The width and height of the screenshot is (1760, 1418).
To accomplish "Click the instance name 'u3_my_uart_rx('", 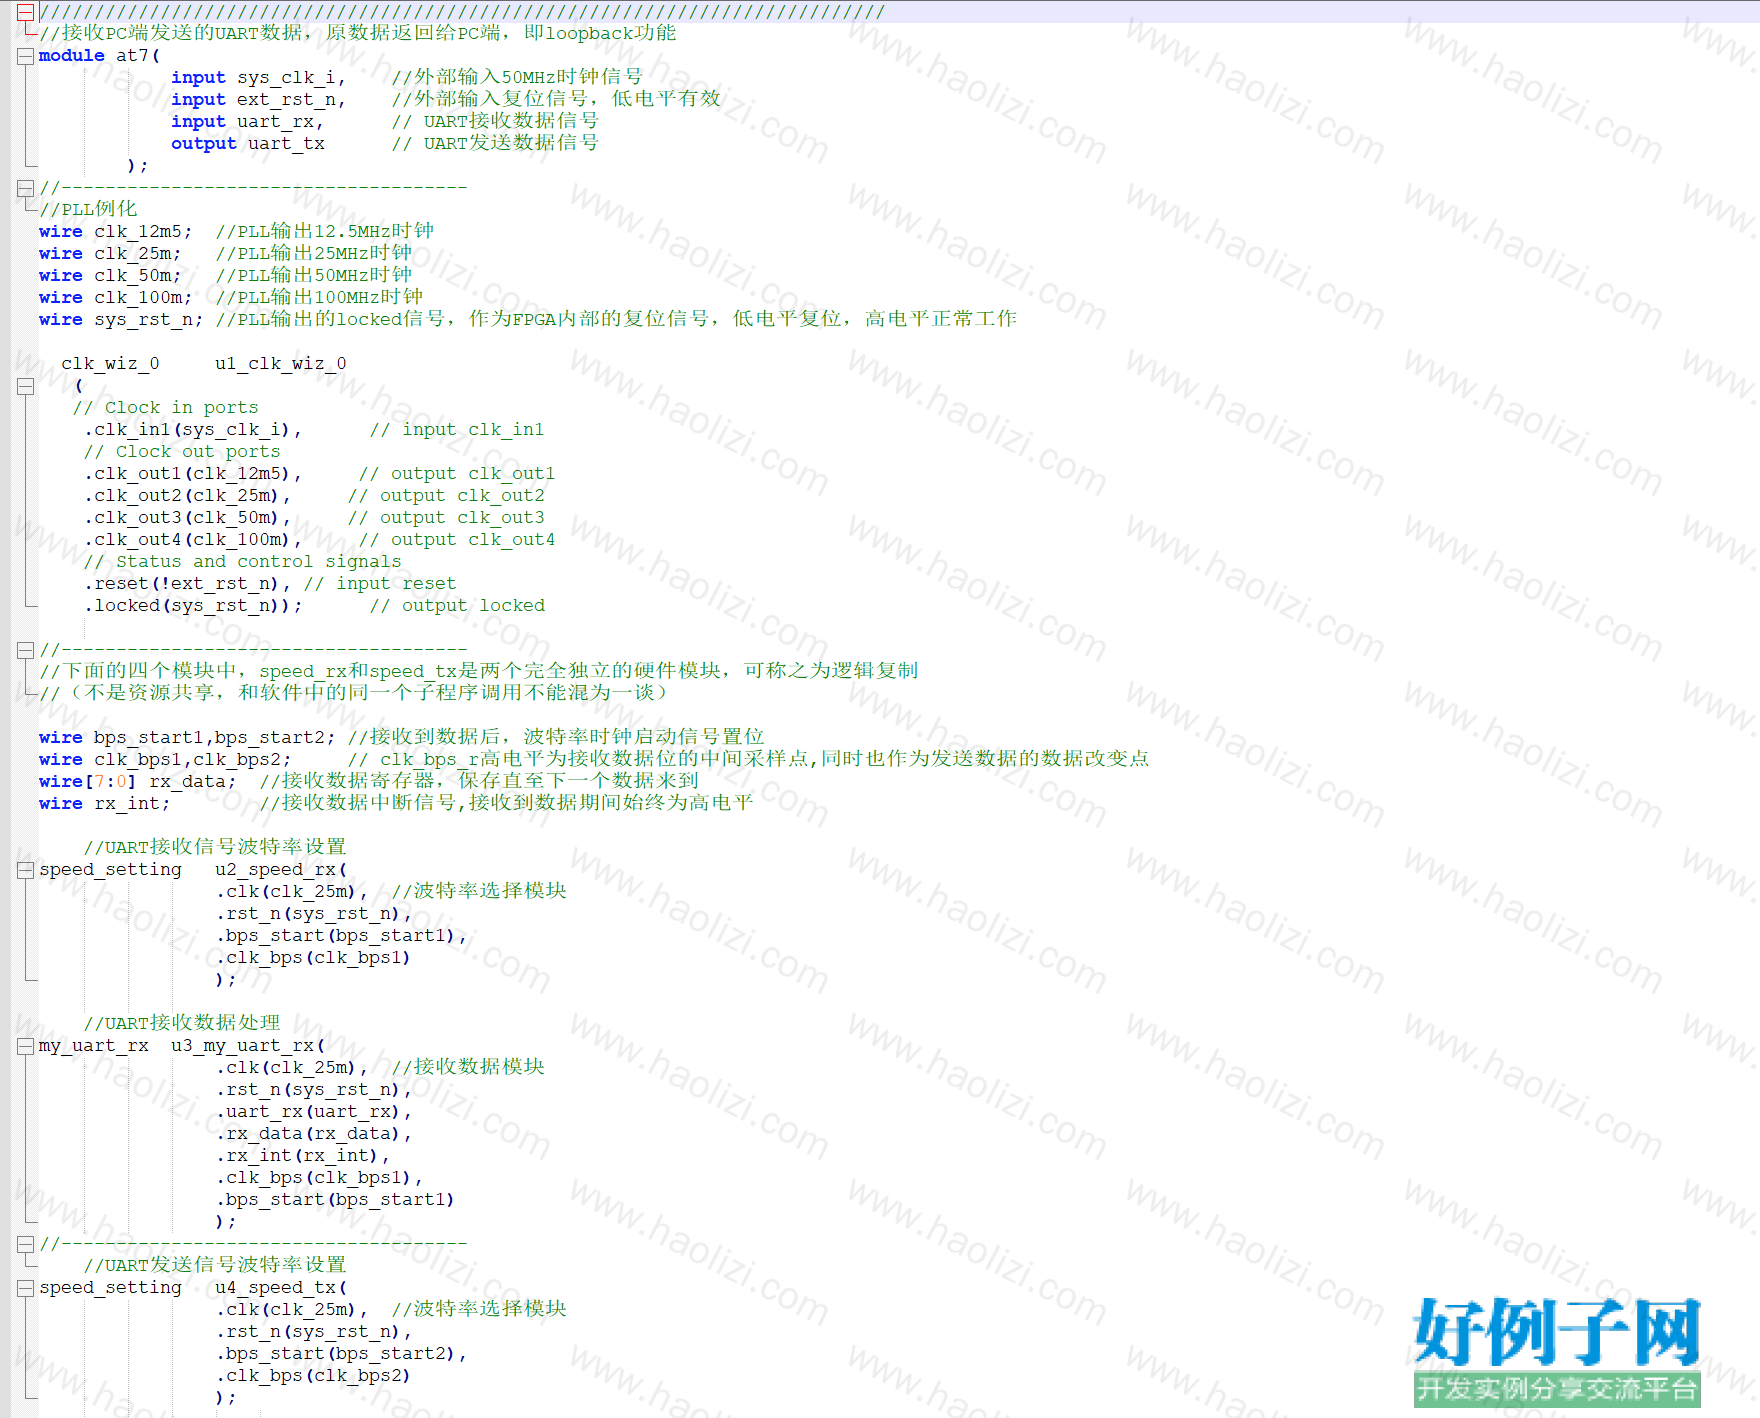I will [x=247, y=1046].
